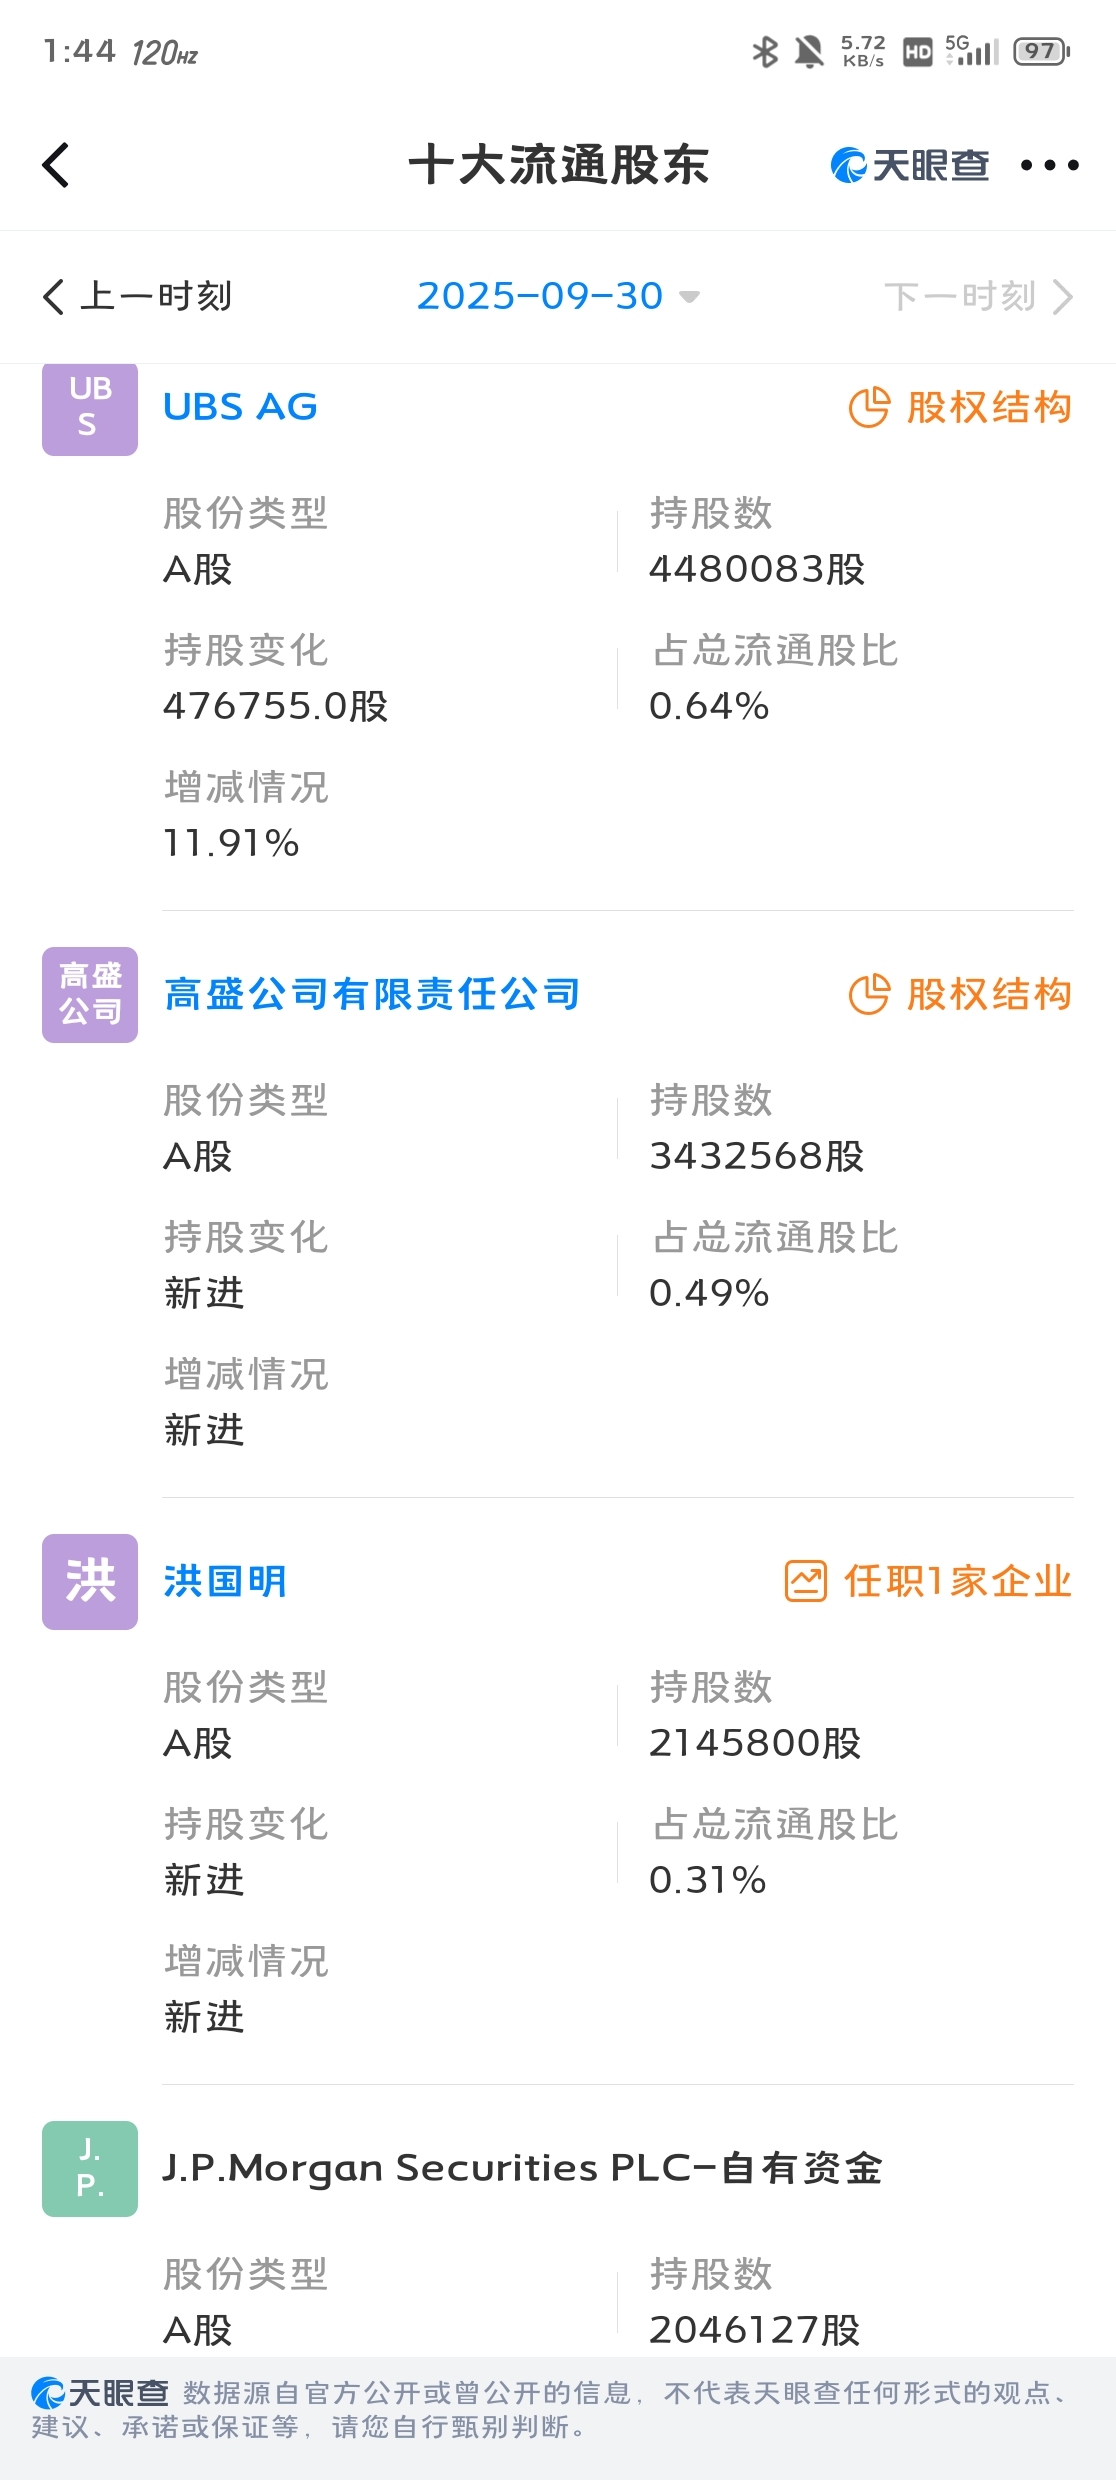This screenshot has width=1116, height=2480.
Task: Tap the 高盛公司 purple avatar badge
Action: tap(90, 995)
